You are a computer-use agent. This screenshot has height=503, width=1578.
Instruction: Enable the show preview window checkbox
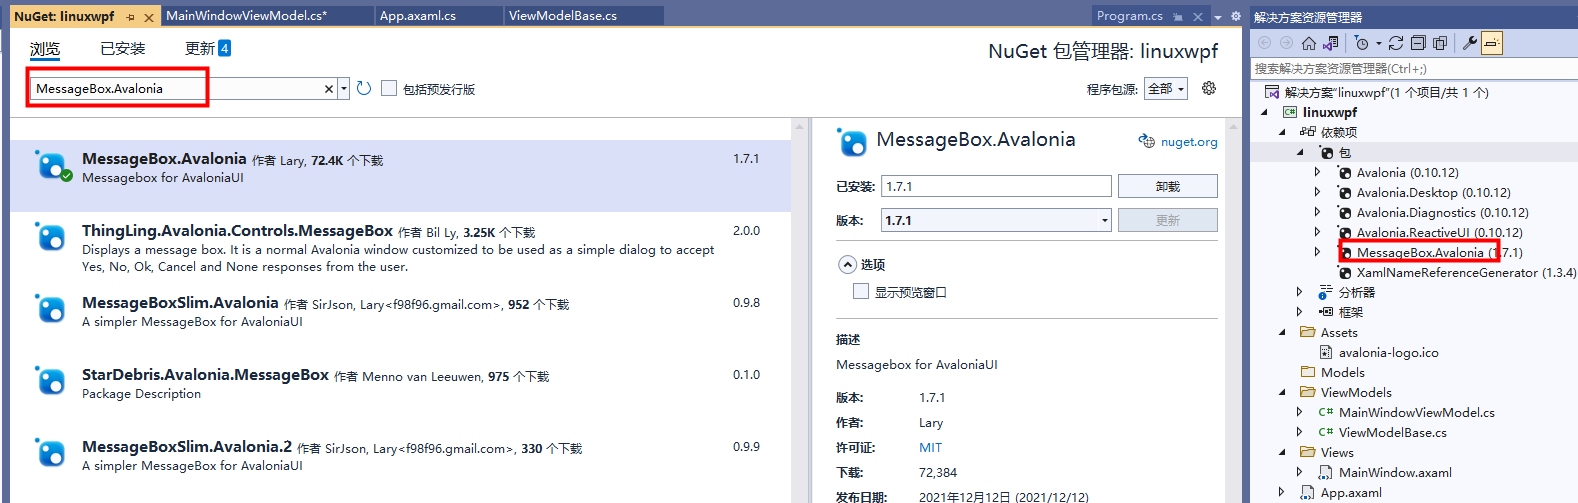tap(860, 291)
